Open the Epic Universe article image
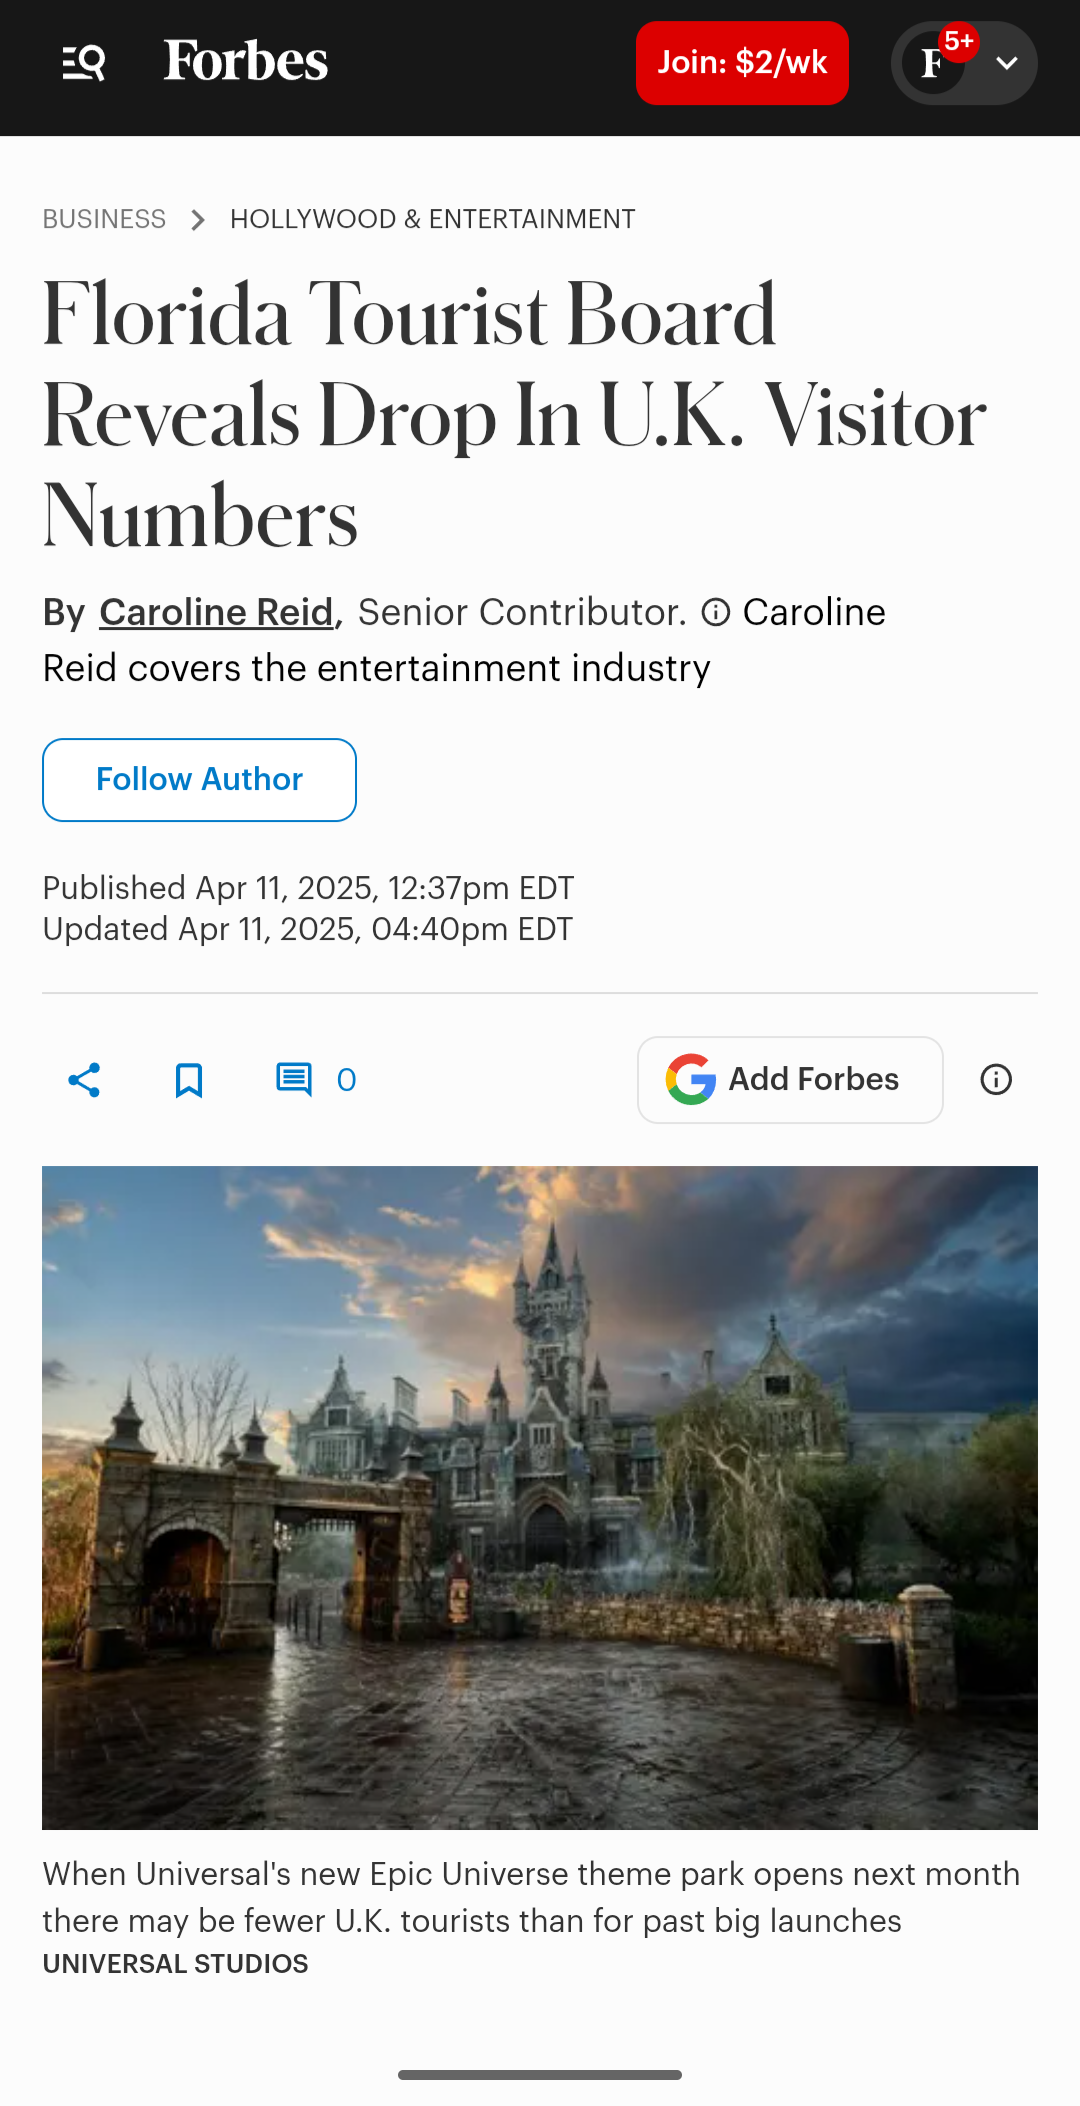1080x2106 pixels. pos(540,1498)
